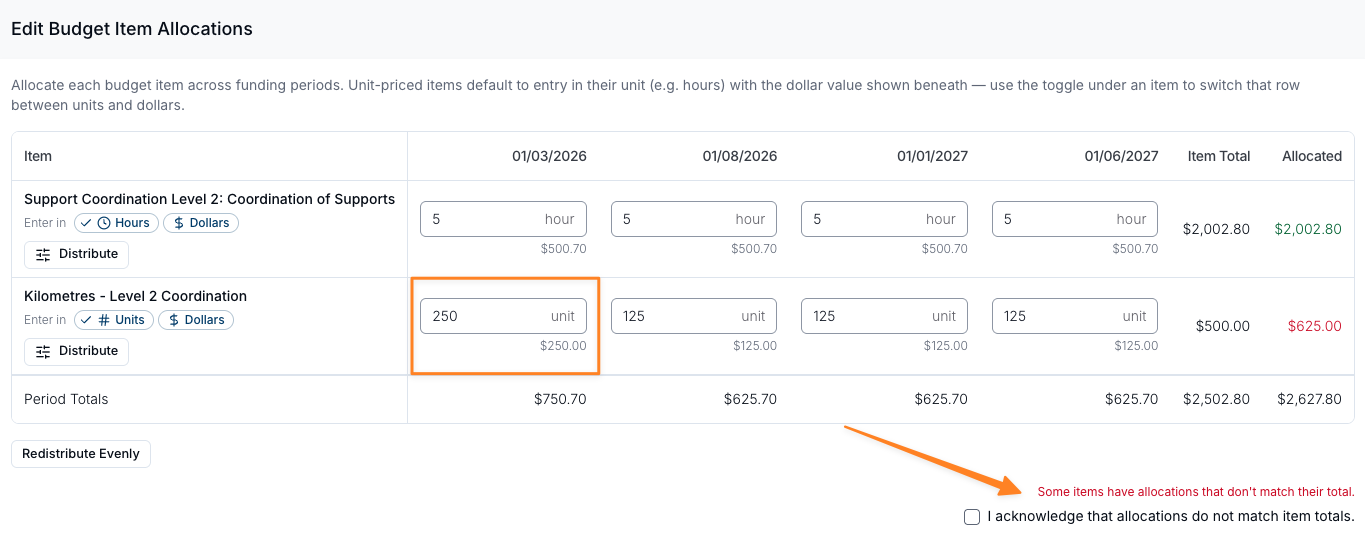Click the Redistribute Evenly button
1365x540 pixels.
(81, 454)
